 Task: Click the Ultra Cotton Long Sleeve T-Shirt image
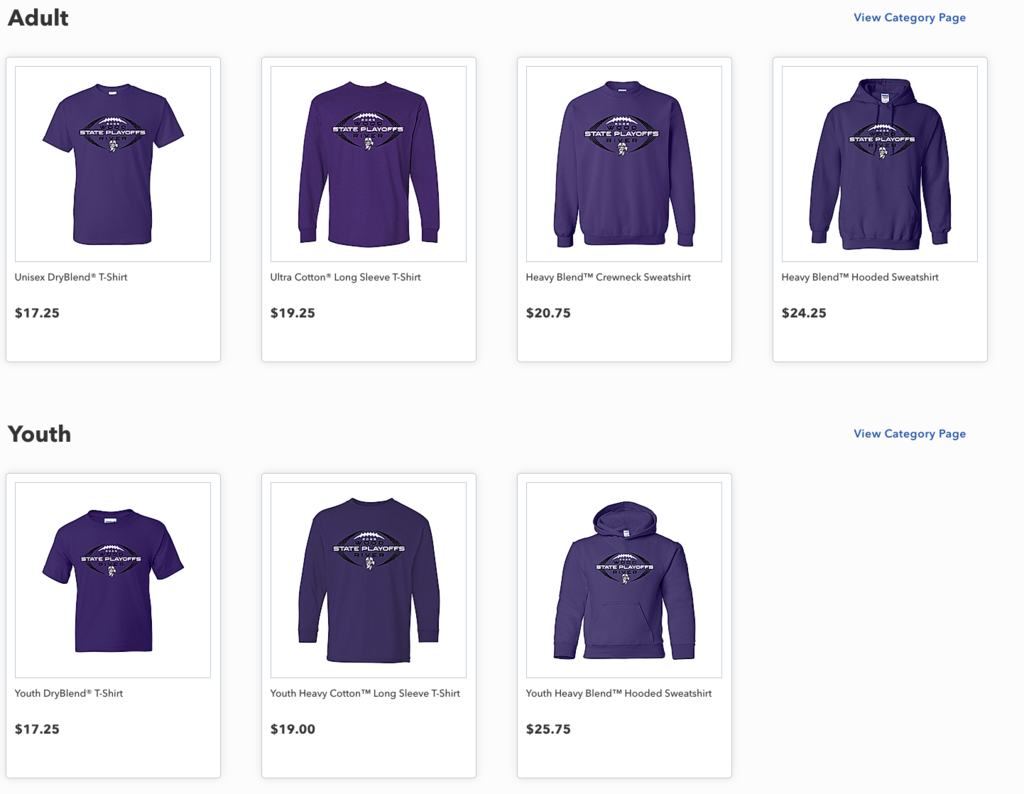pos(368,164)
